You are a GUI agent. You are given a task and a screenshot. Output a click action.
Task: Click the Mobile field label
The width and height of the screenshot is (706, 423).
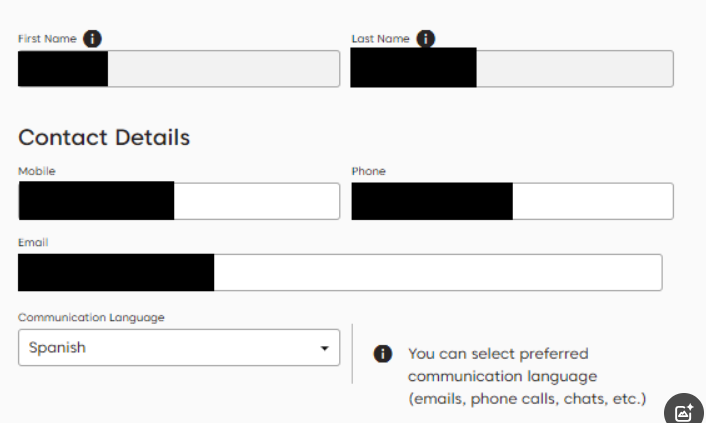pyautogui.click(x=37, y=171)
